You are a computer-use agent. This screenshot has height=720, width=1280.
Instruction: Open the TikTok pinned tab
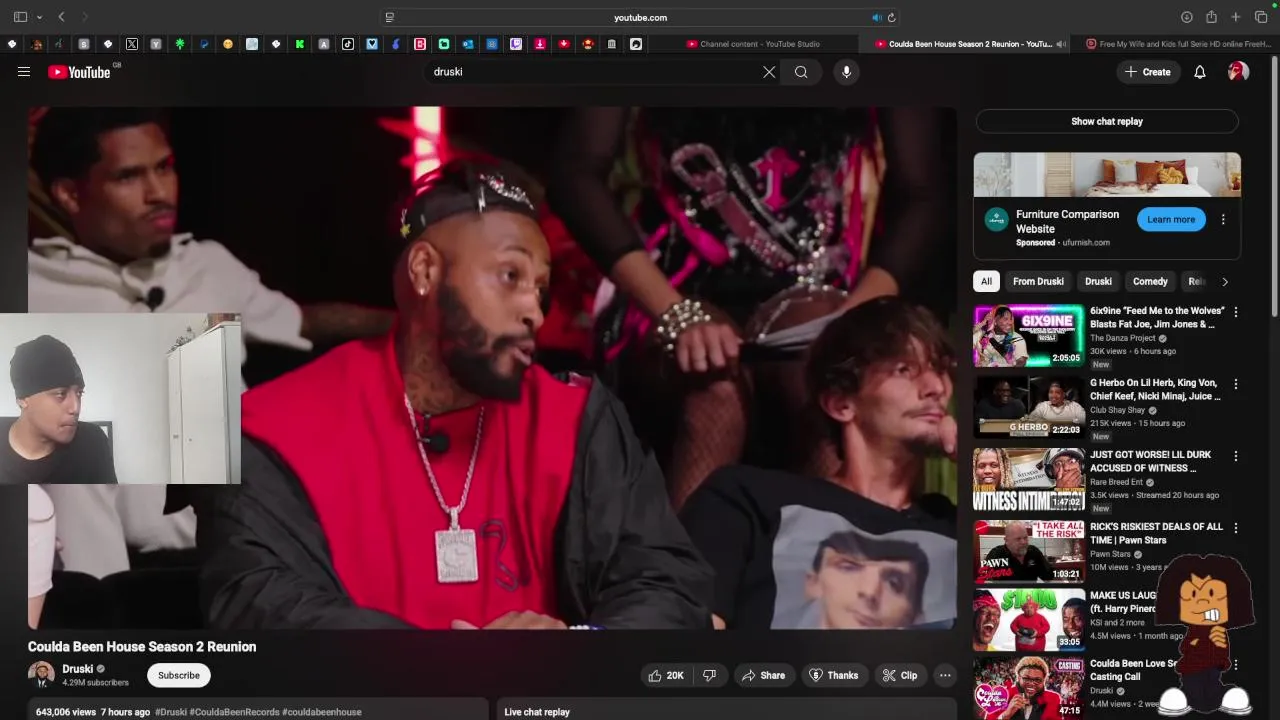tap(348, 44)
